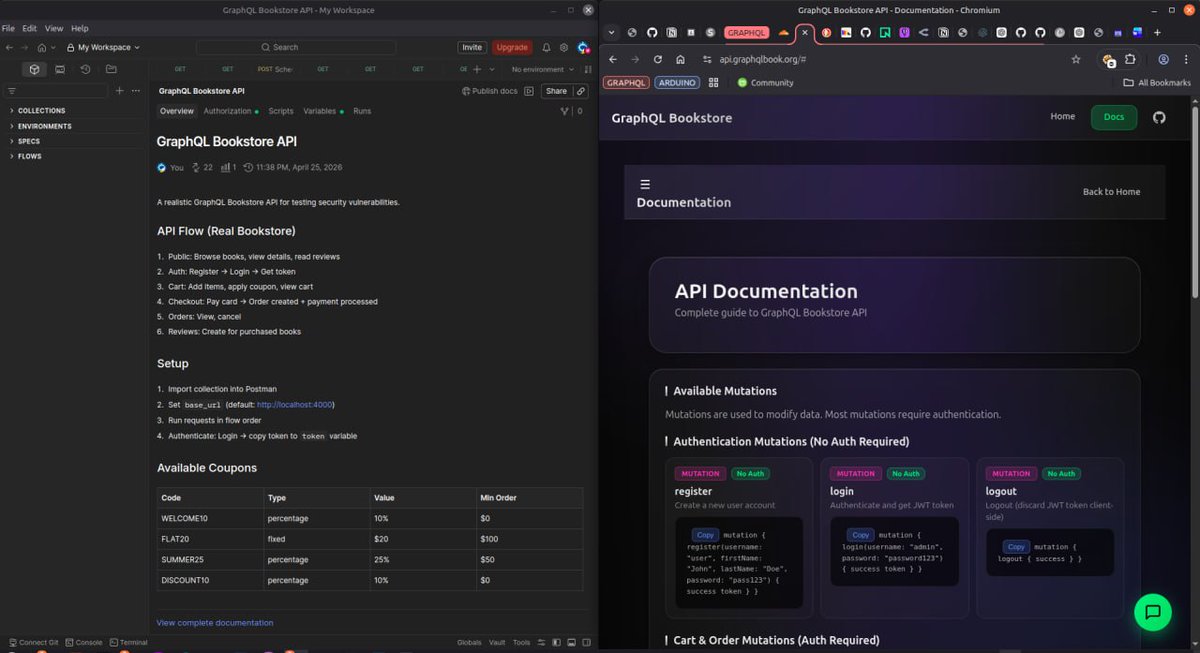Open the green chat bubble widget

1152,612
